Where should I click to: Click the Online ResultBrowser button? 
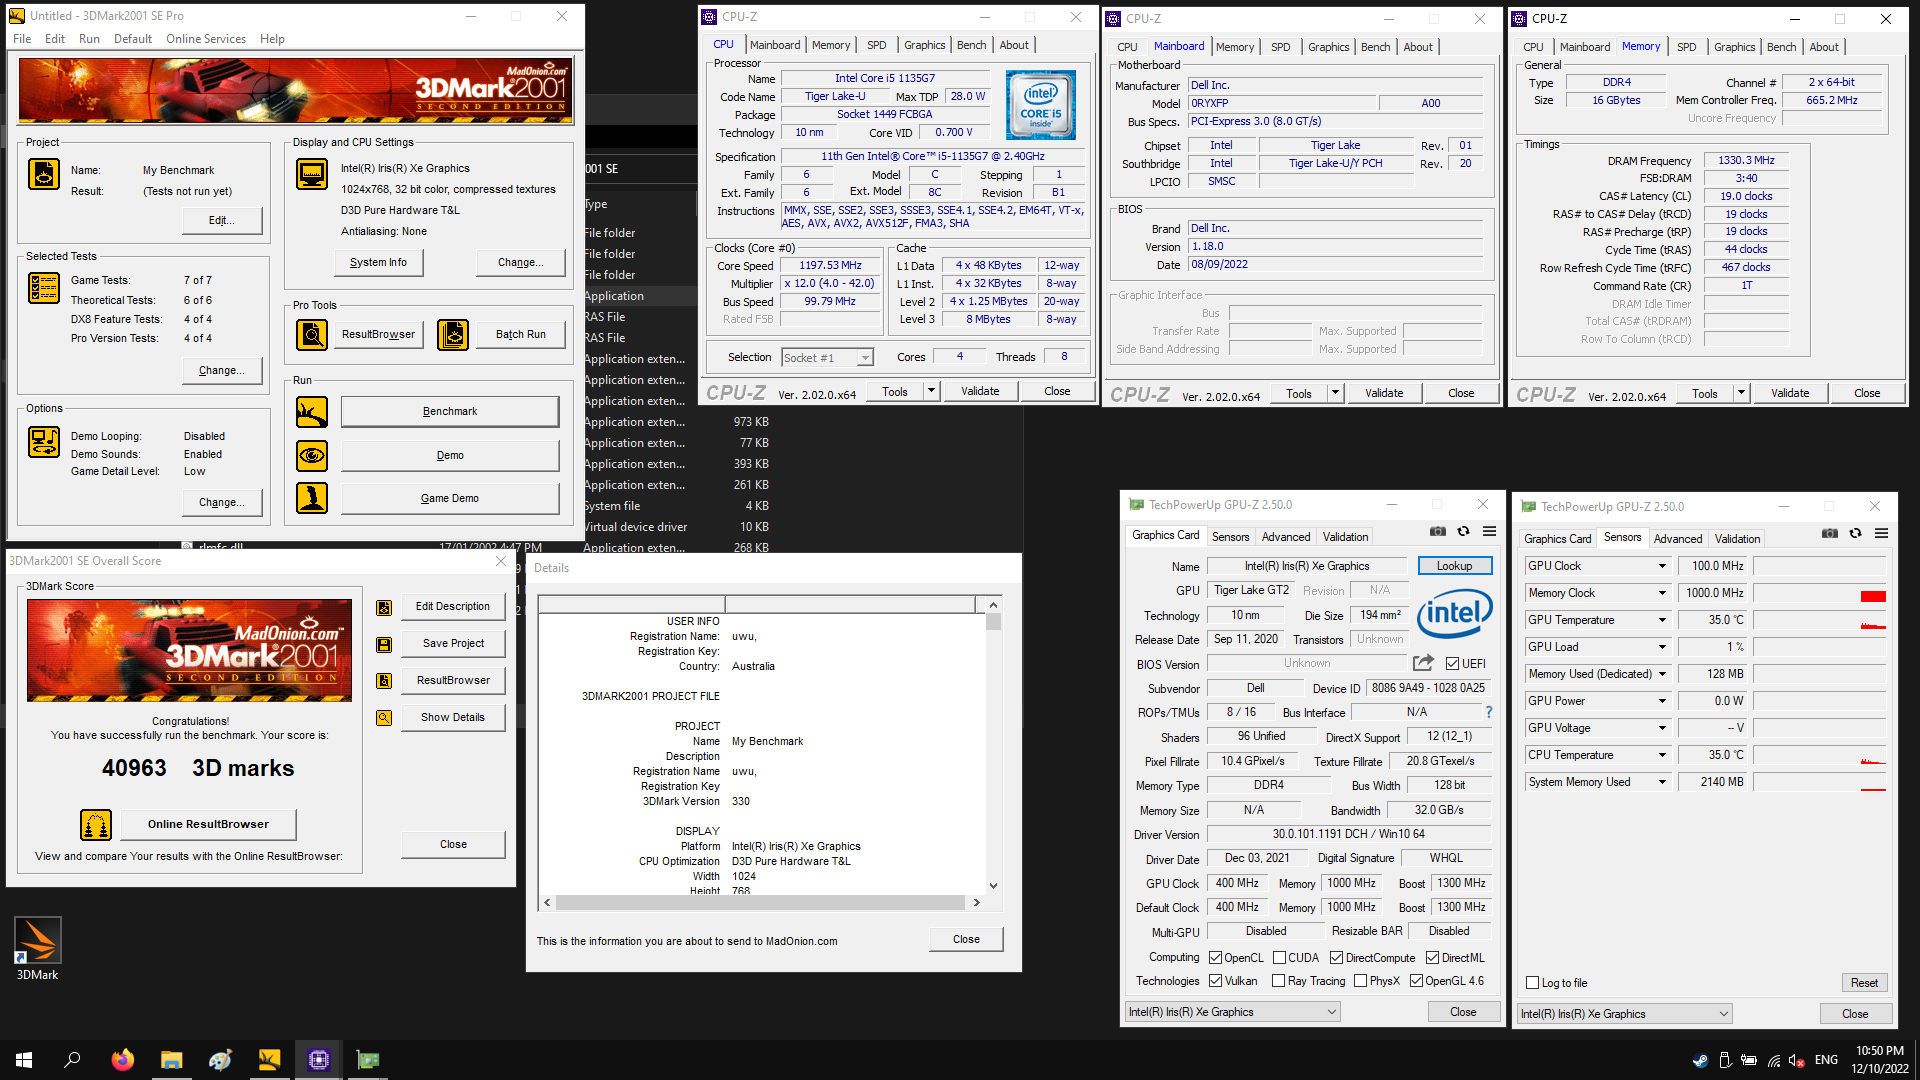click(x=208, y=825)
